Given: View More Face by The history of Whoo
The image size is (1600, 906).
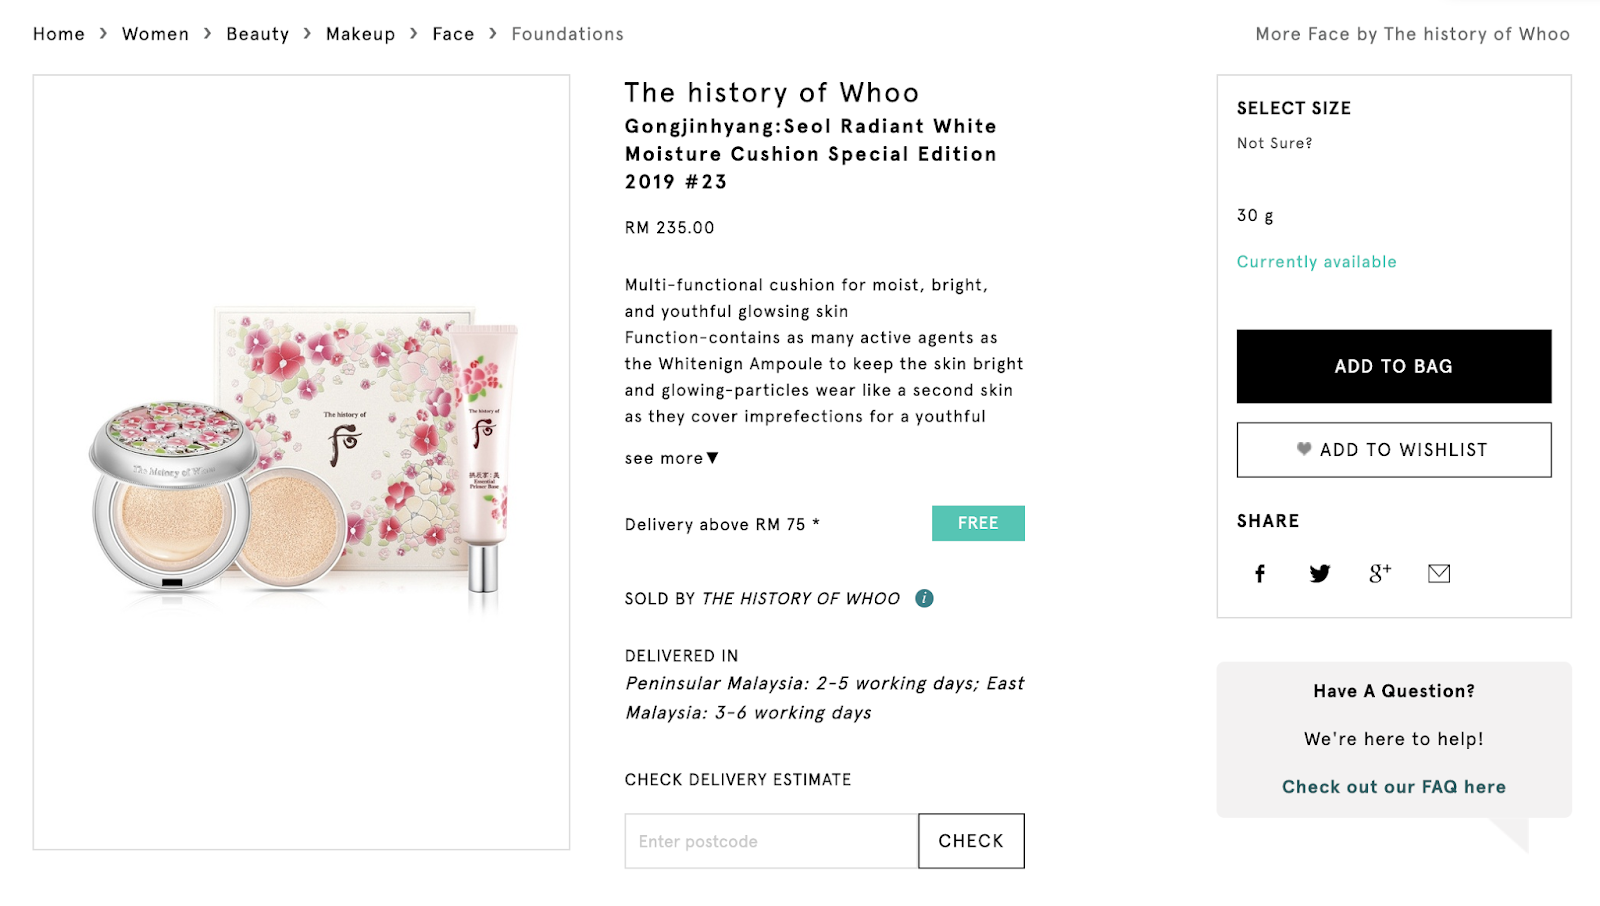Looking at the screenshot, I should (x=1412, y=34).
